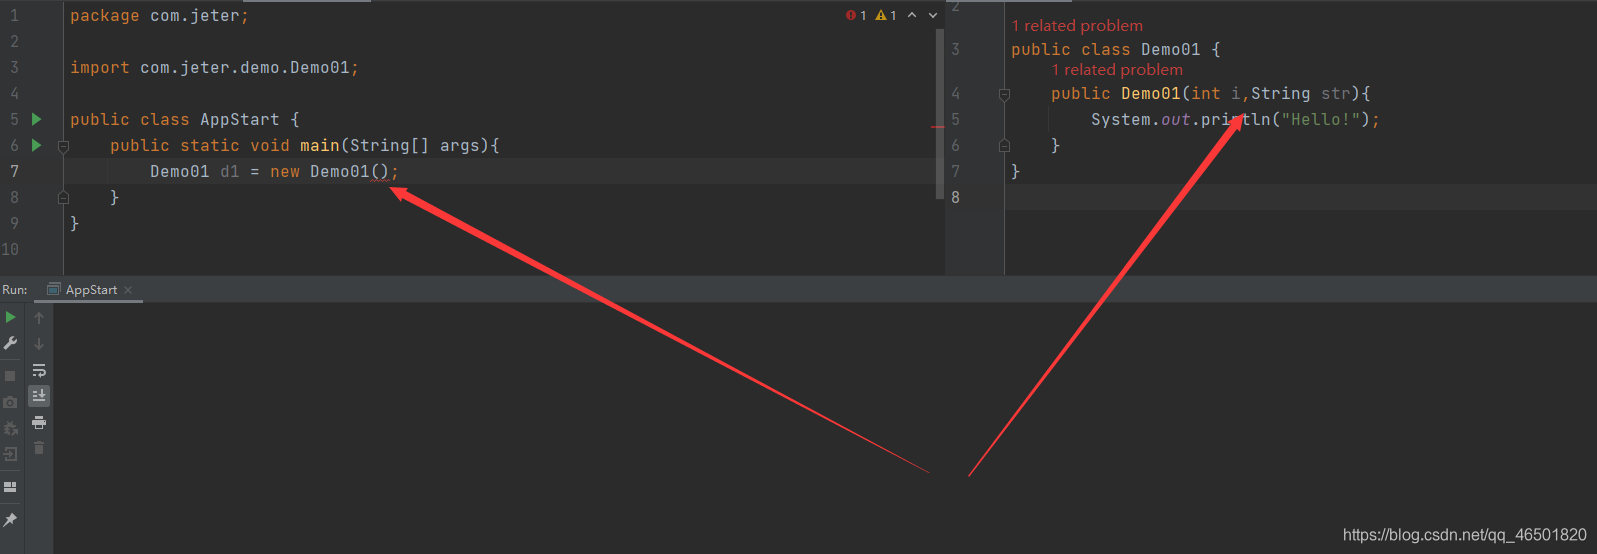Rerun AppStart with the green play button
Image resolution: width=1597 pixels, height=554 pixels.
click(x=10, y=317)
